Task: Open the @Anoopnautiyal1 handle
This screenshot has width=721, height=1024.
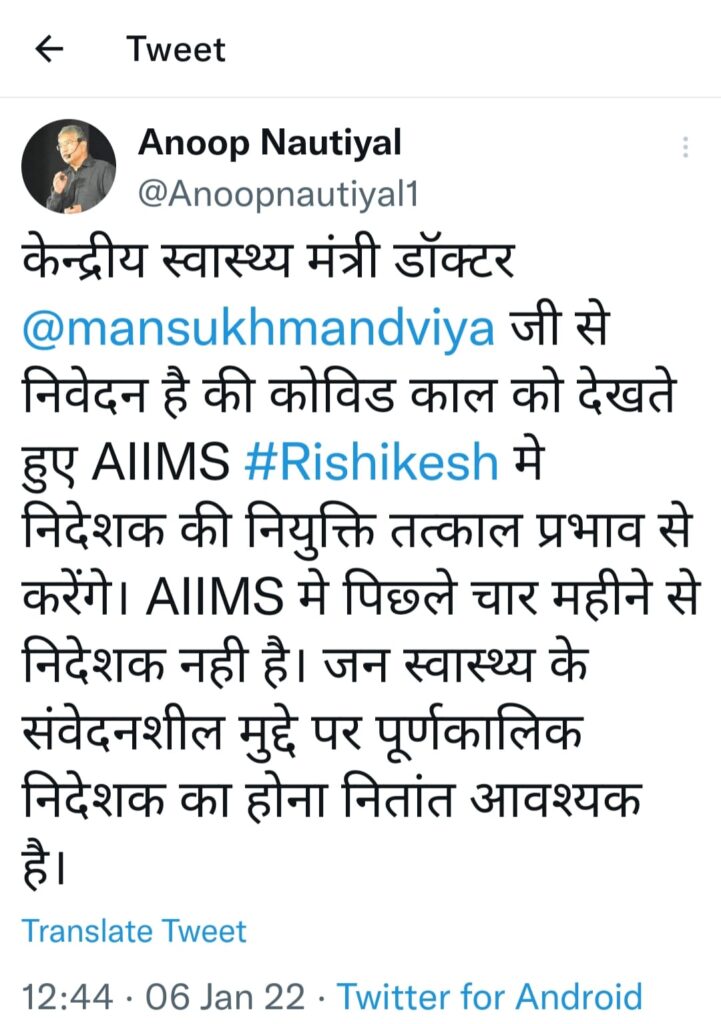Action: pos(278,195)
